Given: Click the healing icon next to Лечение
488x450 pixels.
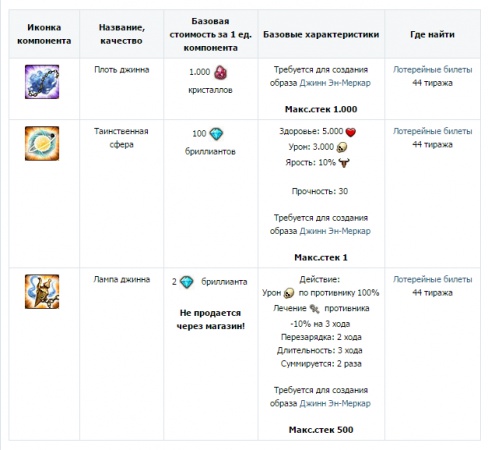Looking at the screenshot, I should (314, 309).
